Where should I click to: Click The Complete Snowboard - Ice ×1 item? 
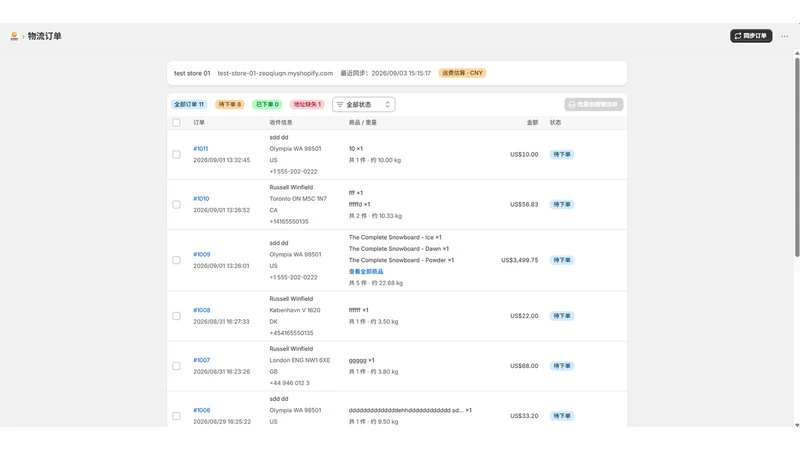[395, 237]
